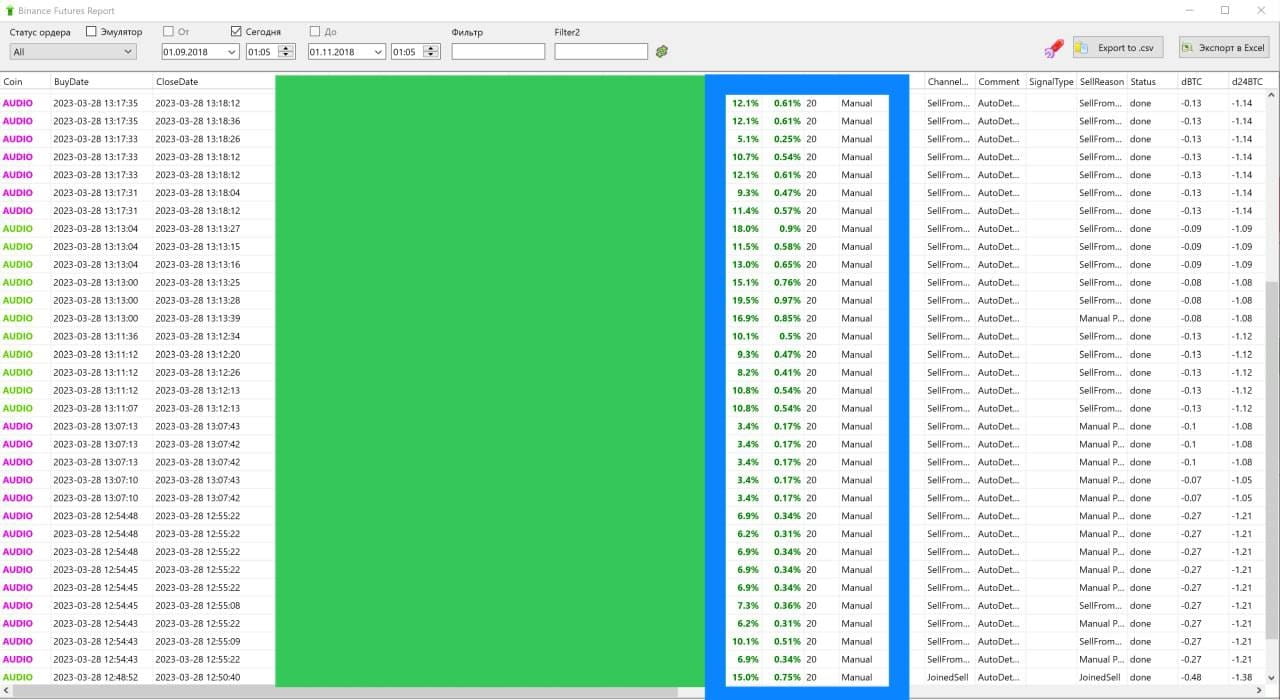Sort by the BuyDate column header
1280x700 pixels.
pos(101,82)
